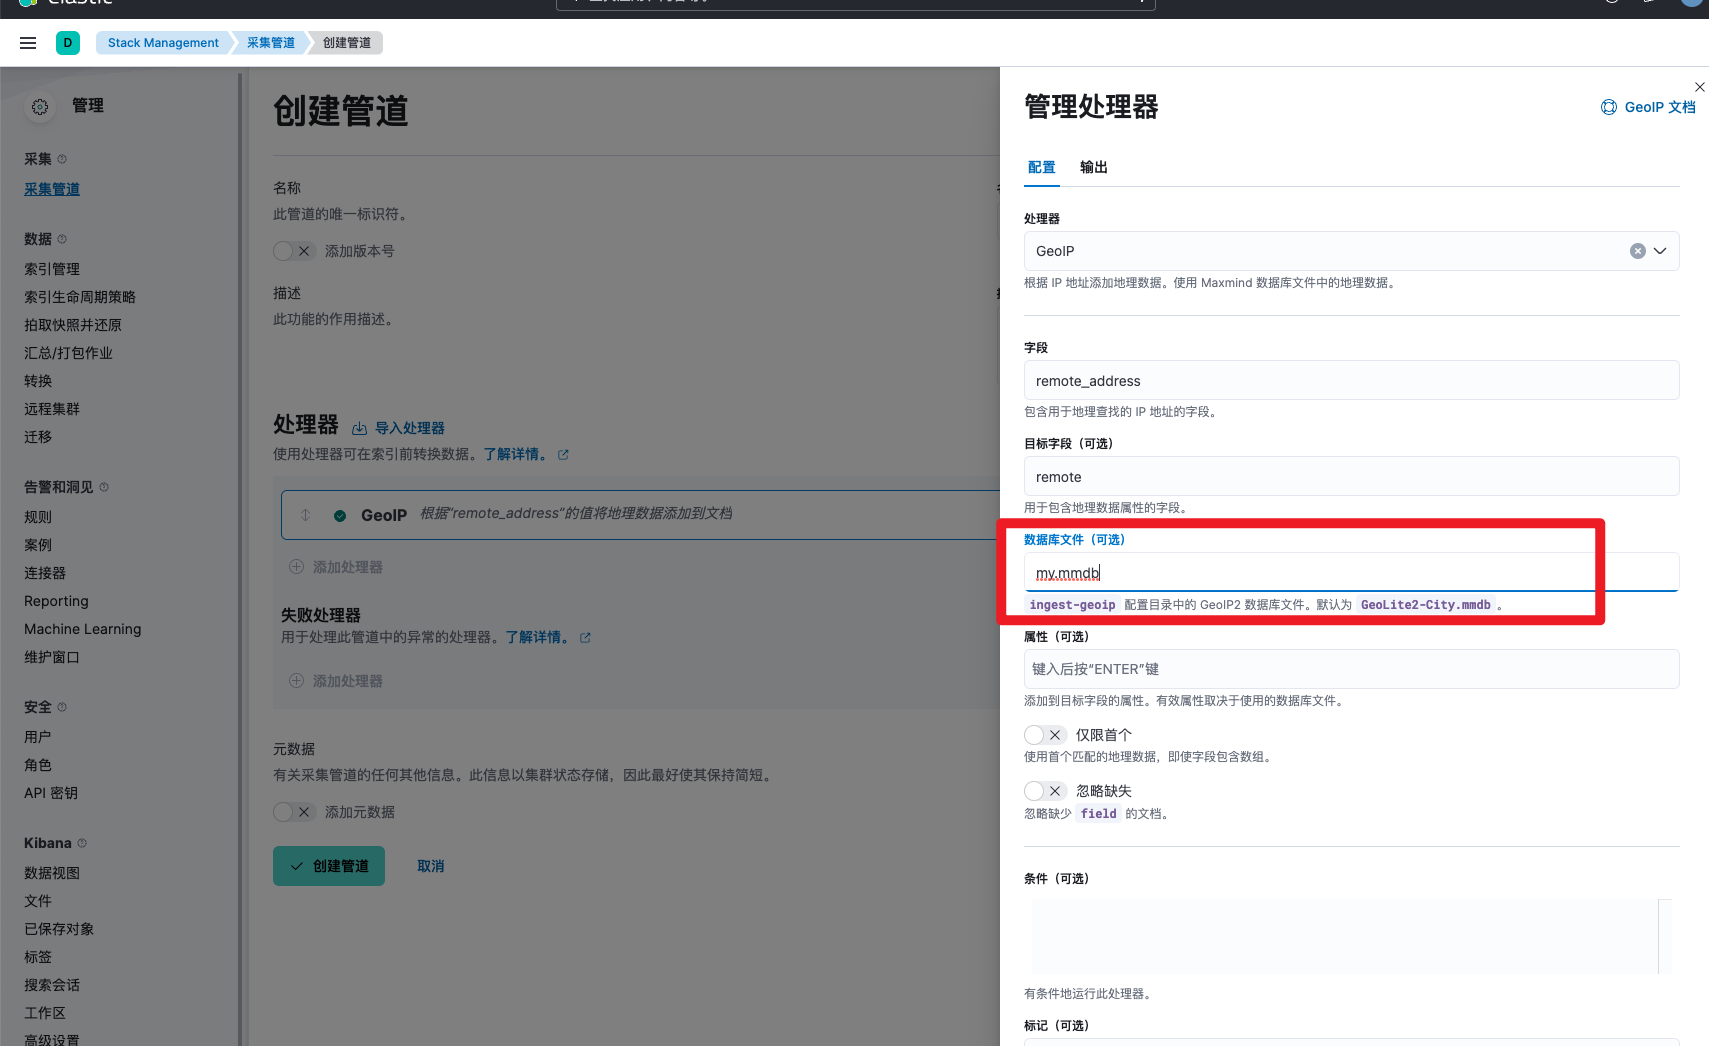This screenshot has width=1709, height=1046.
Task: Click the drag handle on the GeoIP processor
Action: coord(304,514)
